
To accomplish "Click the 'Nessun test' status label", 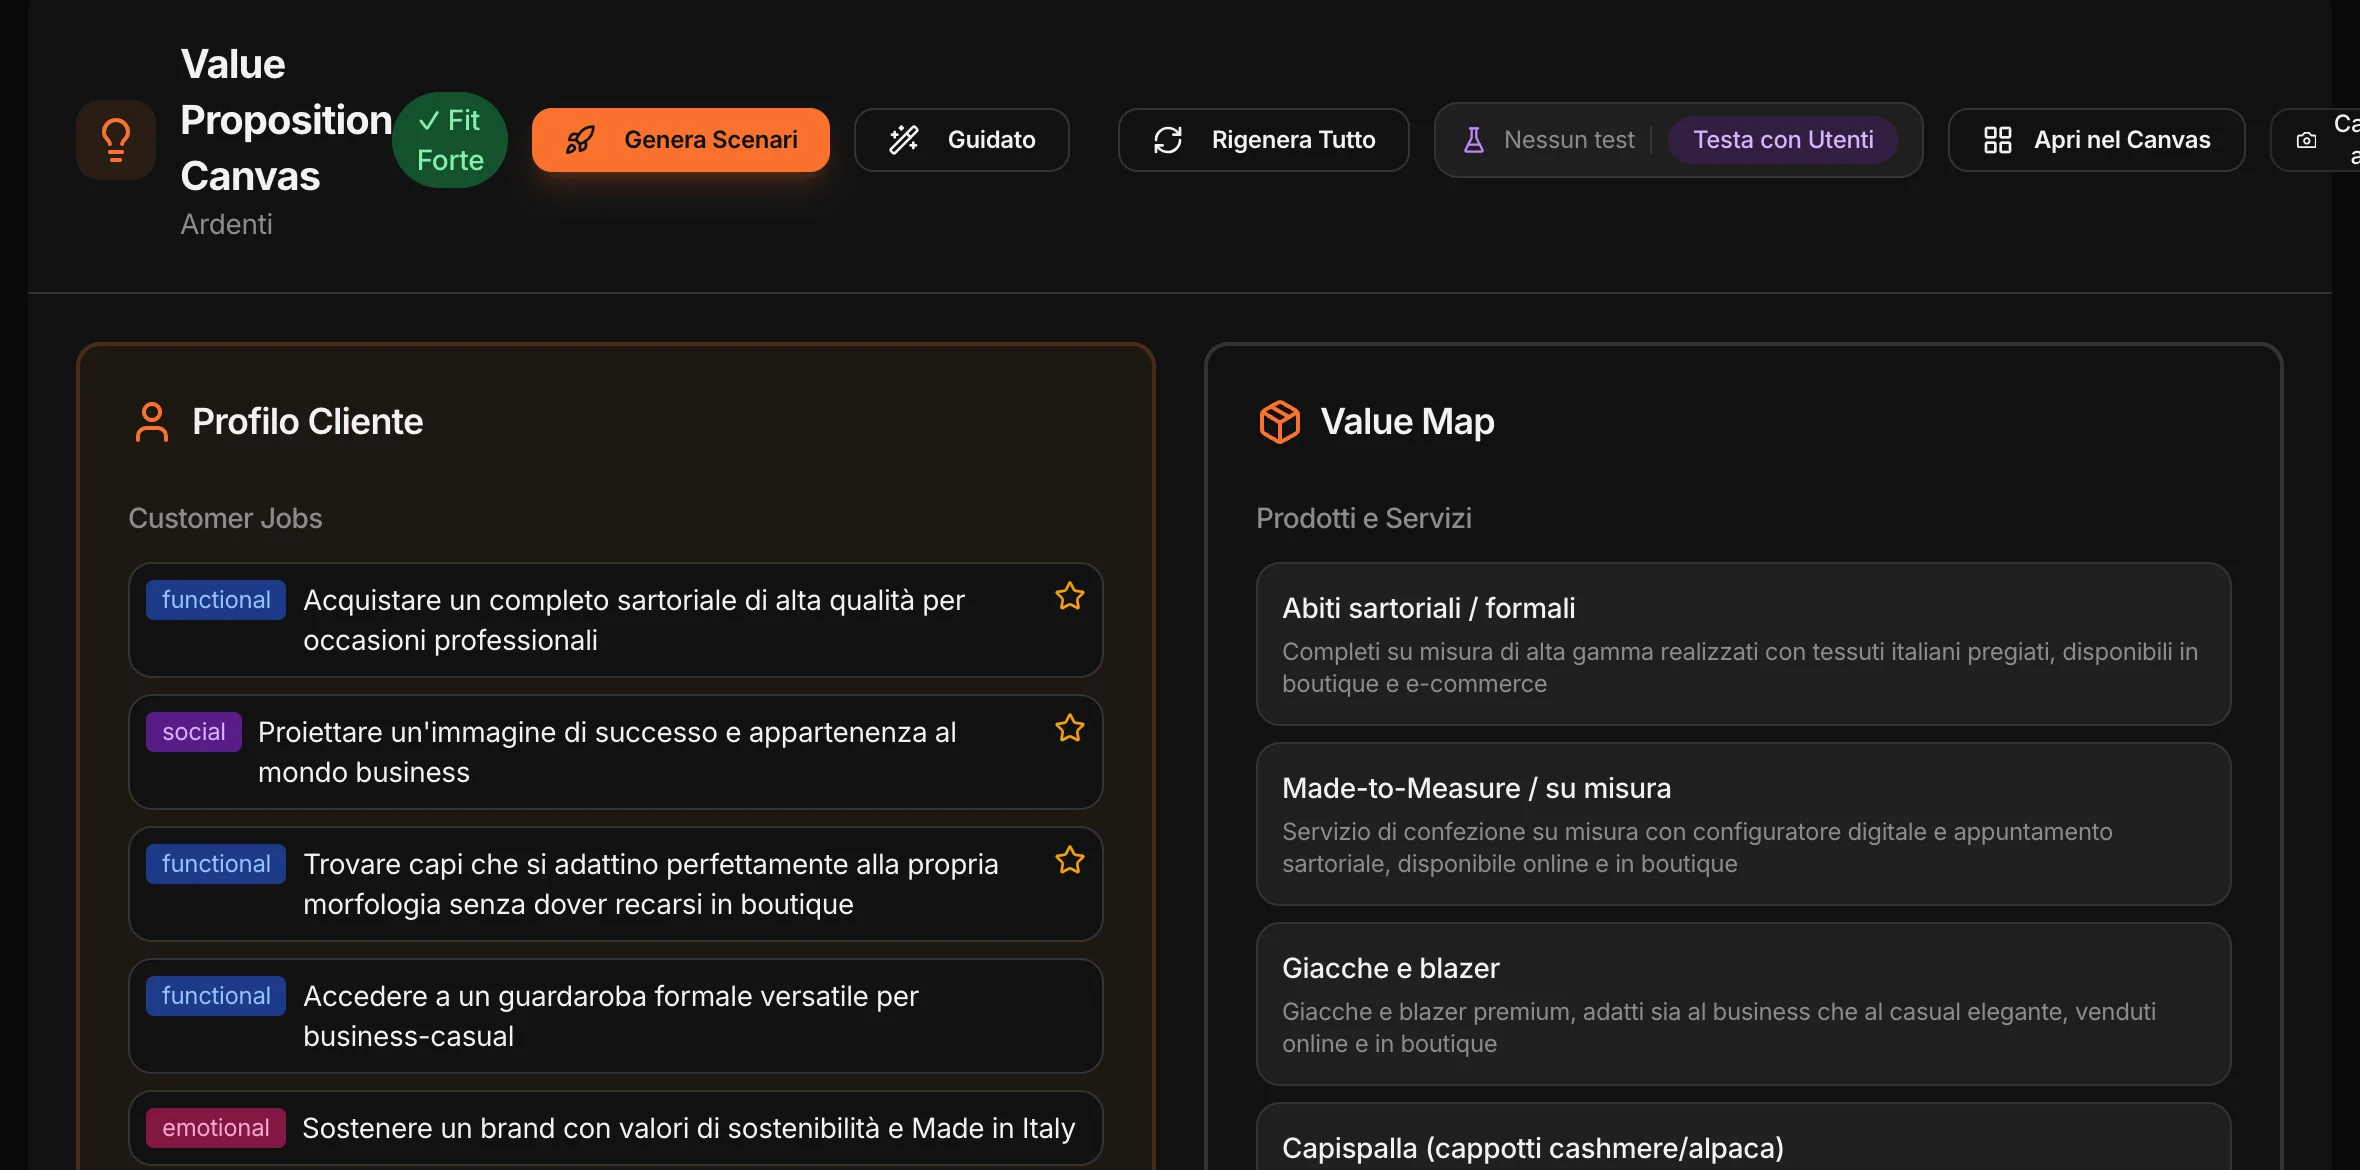I will pyautogui.click(x=1569, y=140).
